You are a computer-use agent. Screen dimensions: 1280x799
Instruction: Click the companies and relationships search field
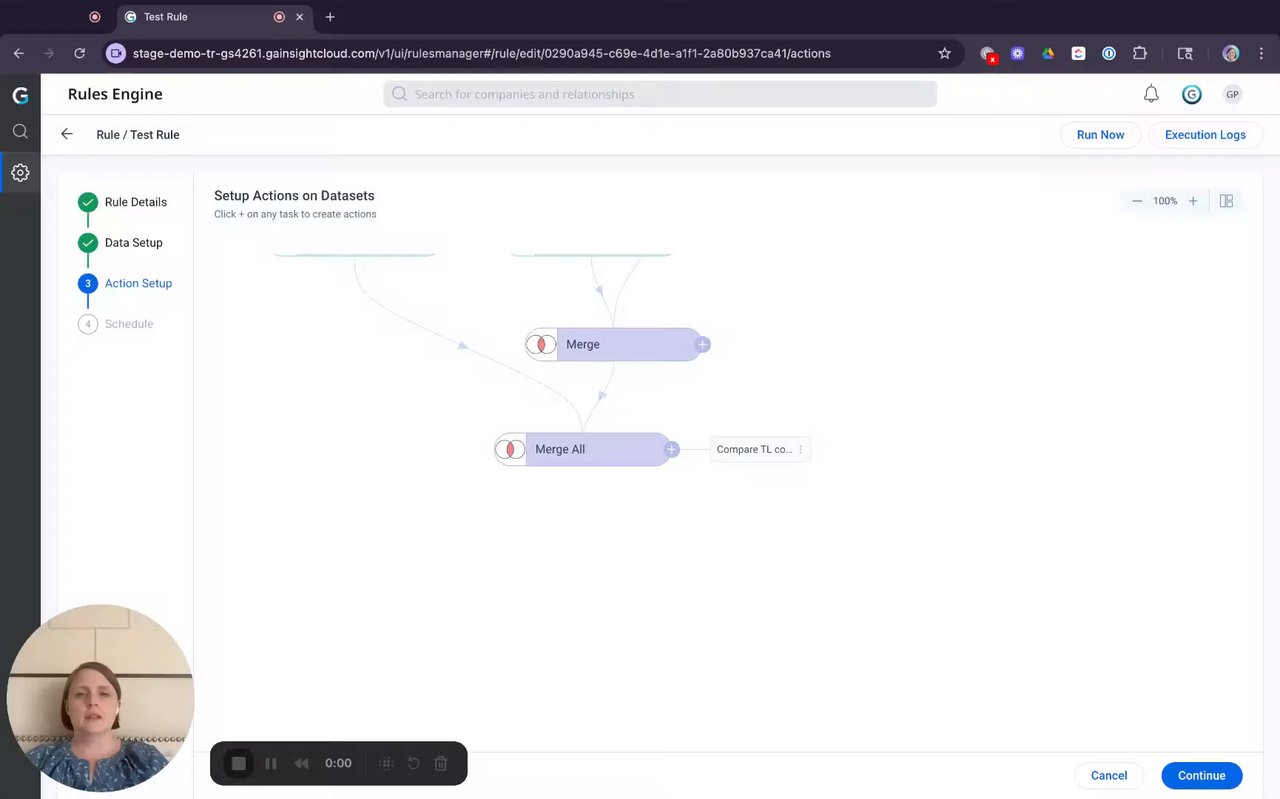point(660,94)
